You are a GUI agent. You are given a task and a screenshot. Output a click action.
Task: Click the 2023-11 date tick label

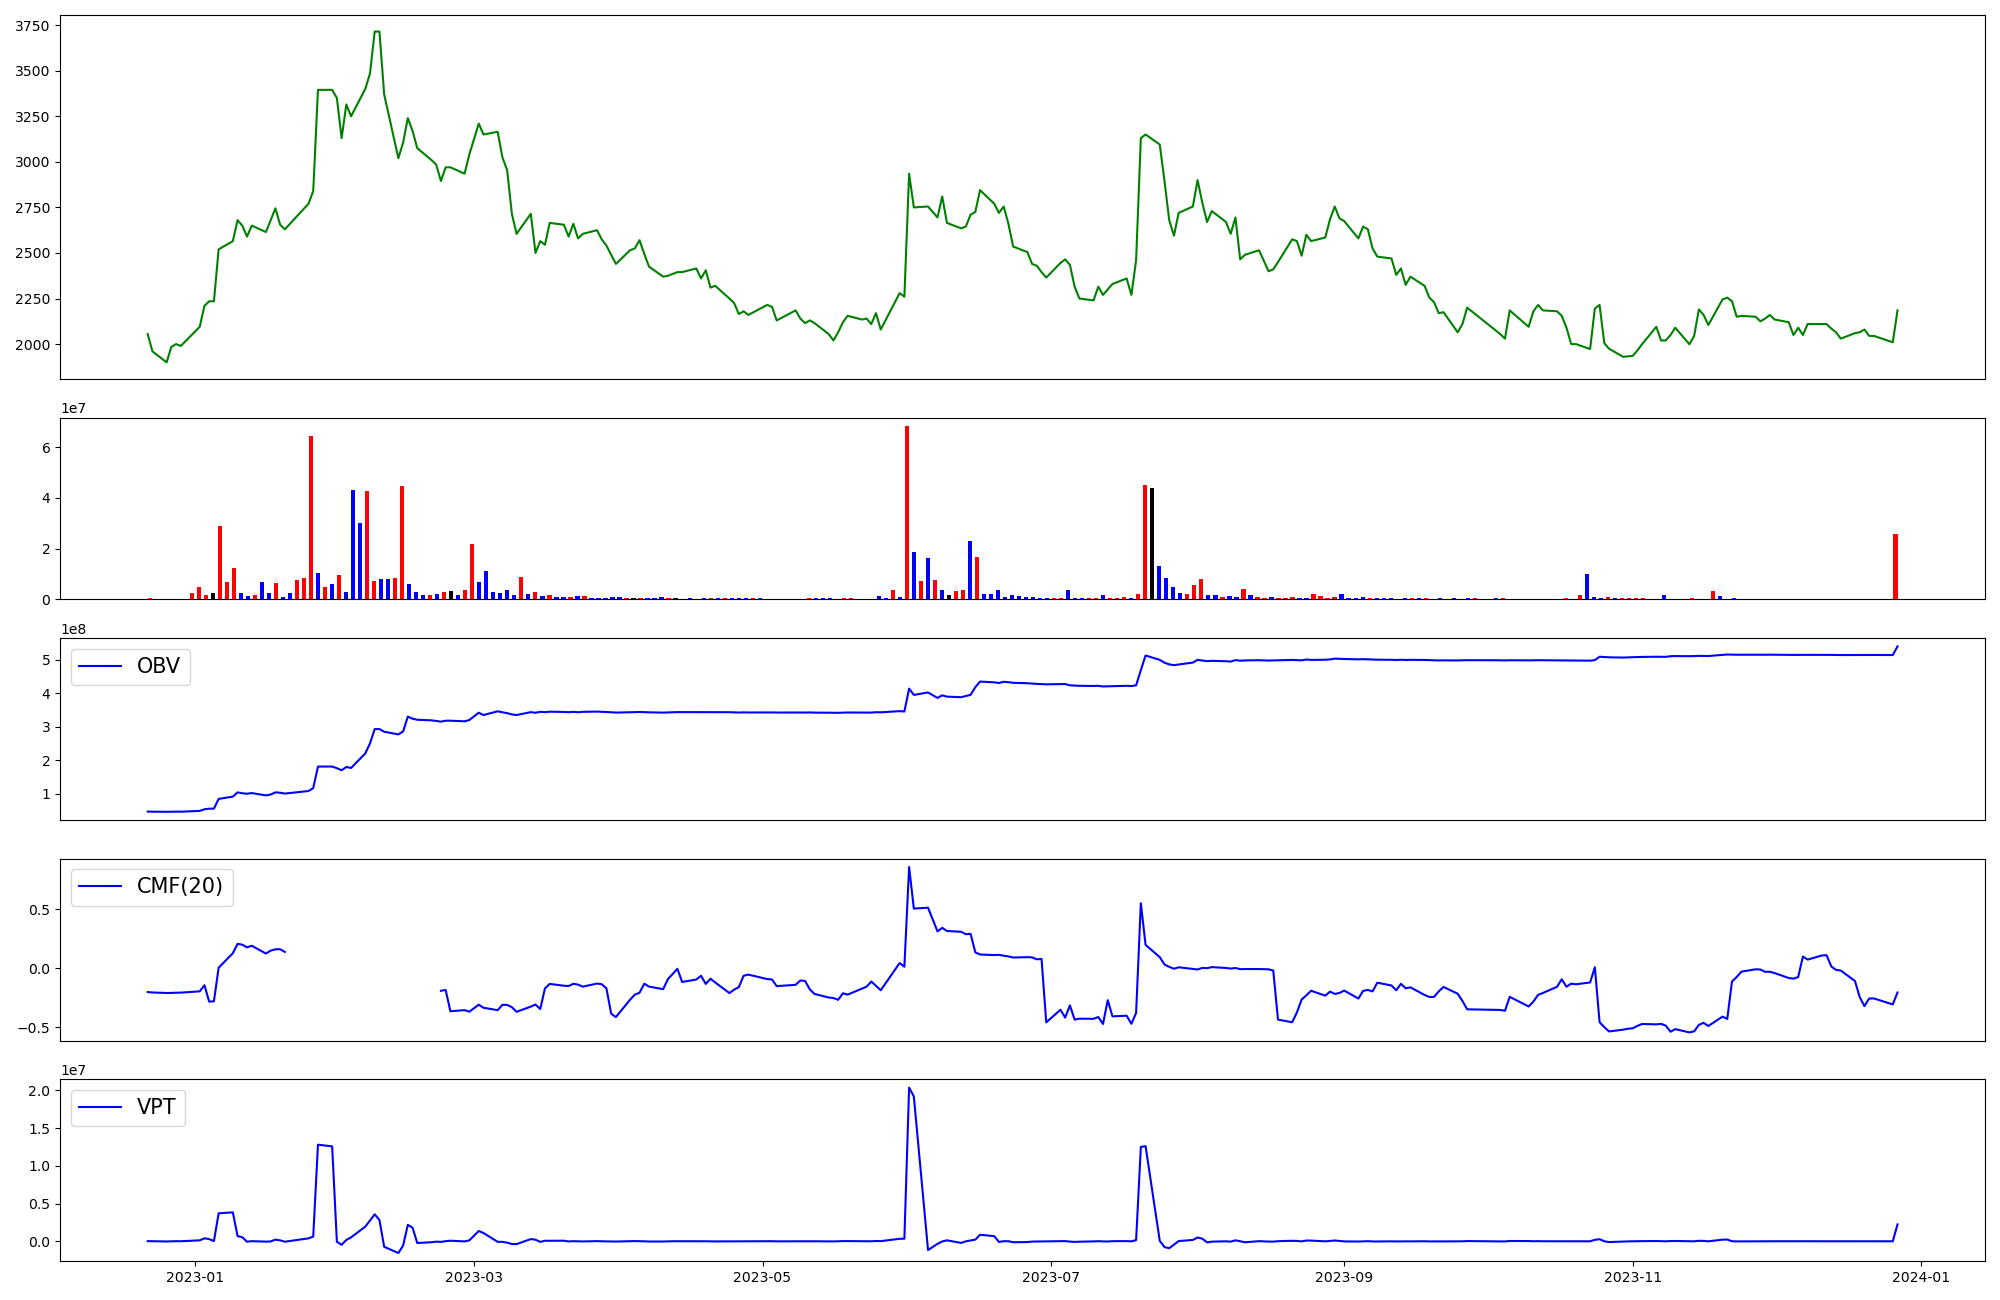1633,1277
